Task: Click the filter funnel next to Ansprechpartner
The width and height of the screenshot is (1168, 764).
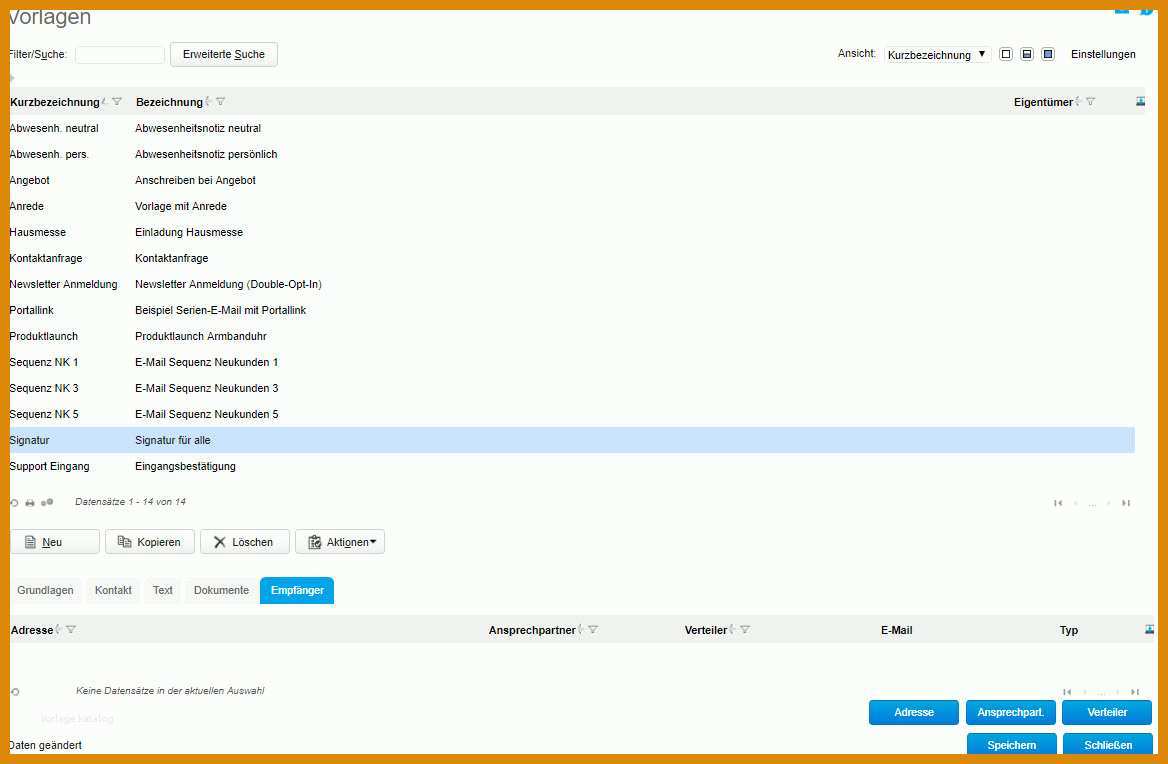Action: click(593, 630)
